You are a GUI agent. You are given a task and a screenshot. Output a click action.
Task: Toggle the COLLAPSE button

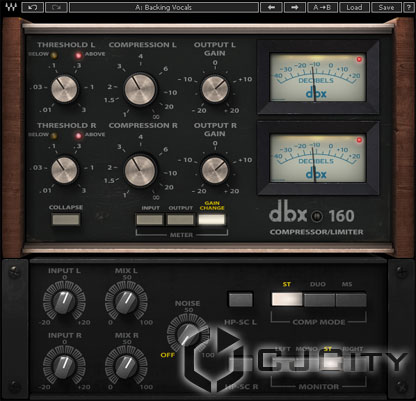[66, 219]
